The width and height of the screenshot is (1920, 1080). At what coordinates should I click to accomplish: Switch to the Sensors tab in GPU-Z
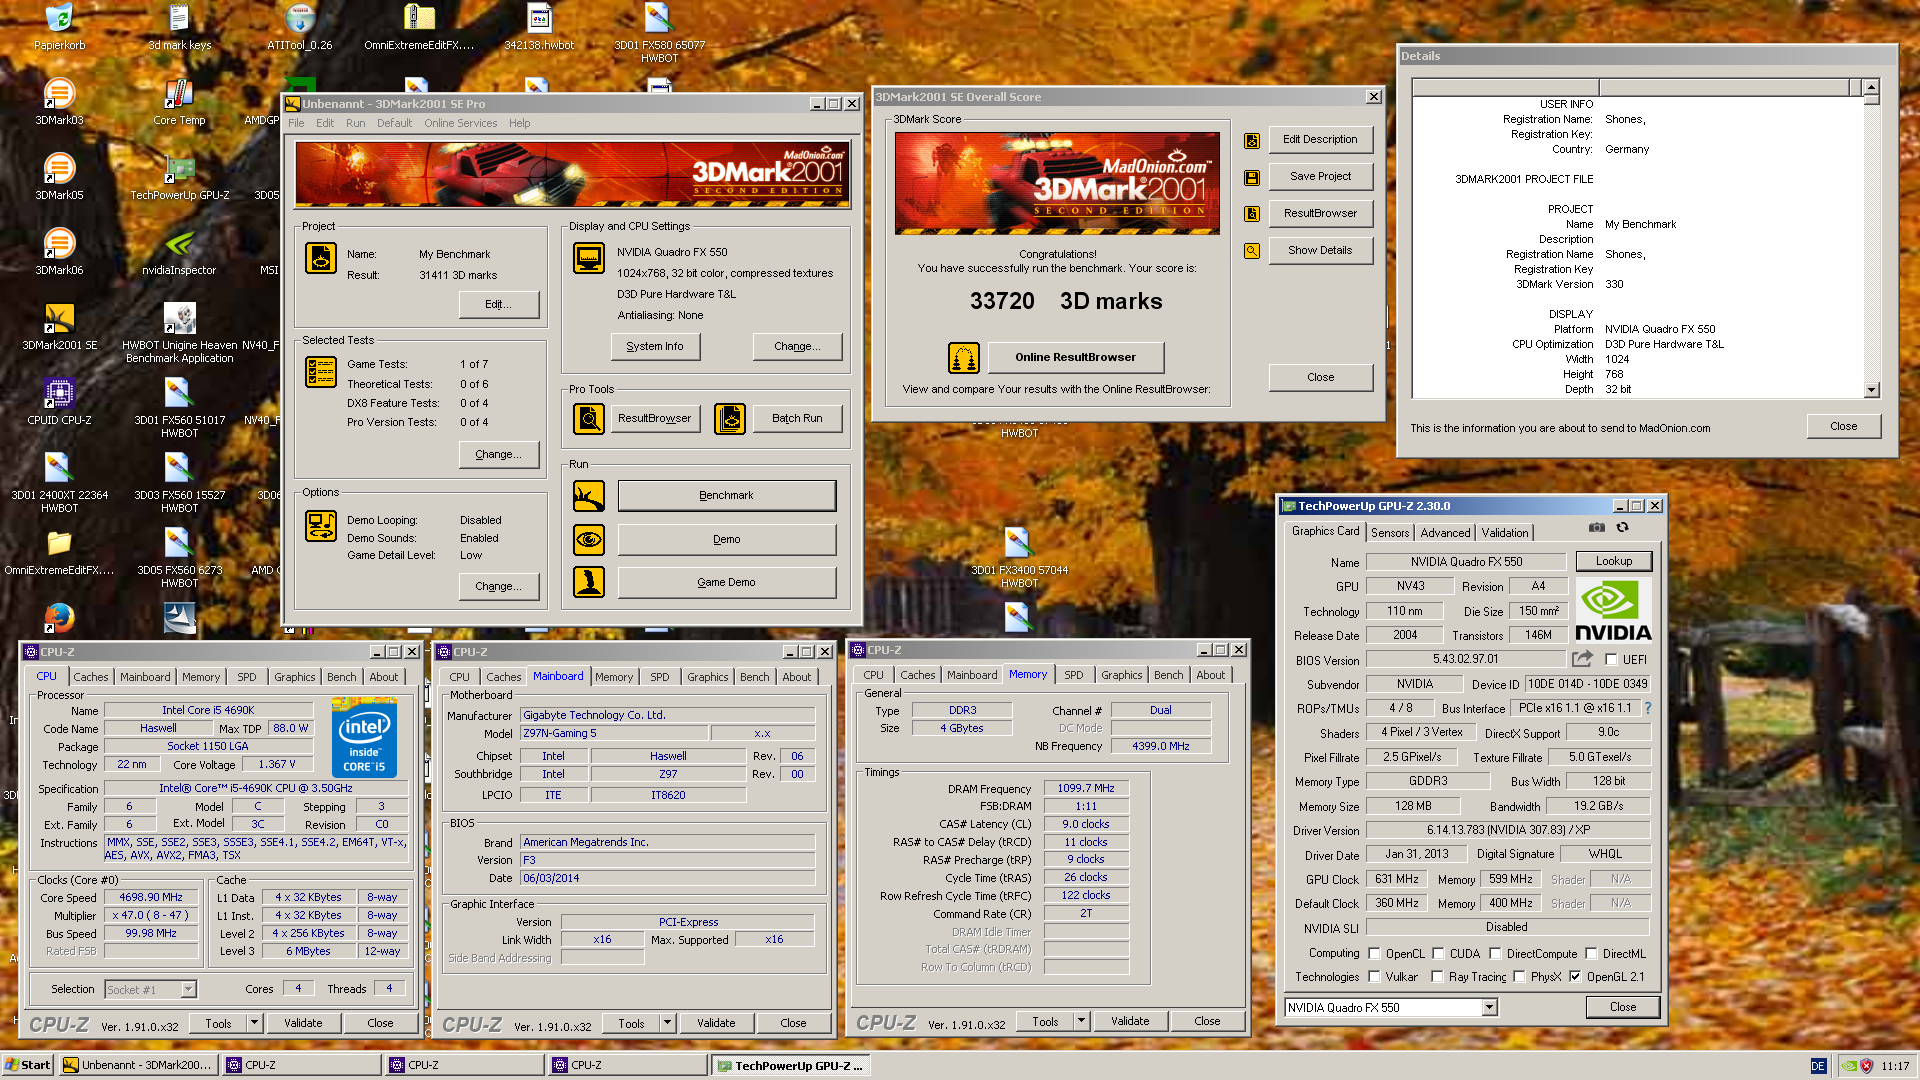click(1390, 533)
